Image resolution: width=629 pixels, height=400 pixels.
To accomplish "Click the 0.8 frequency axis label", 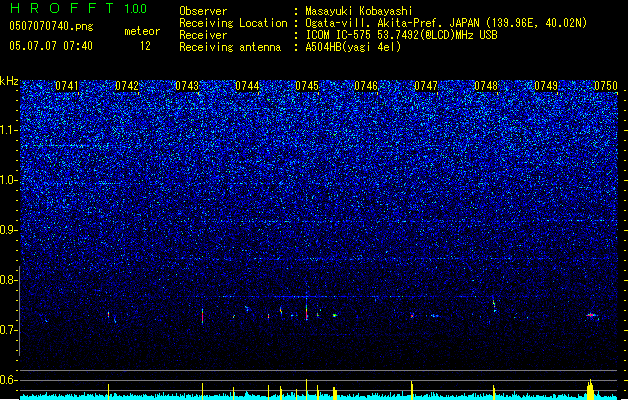I will click(x=8, y=280).
